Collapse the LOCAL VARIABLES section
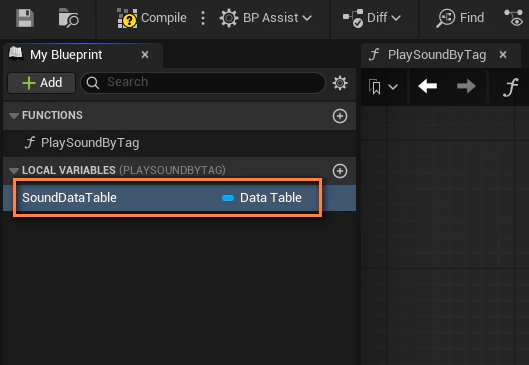 point(14,171)
